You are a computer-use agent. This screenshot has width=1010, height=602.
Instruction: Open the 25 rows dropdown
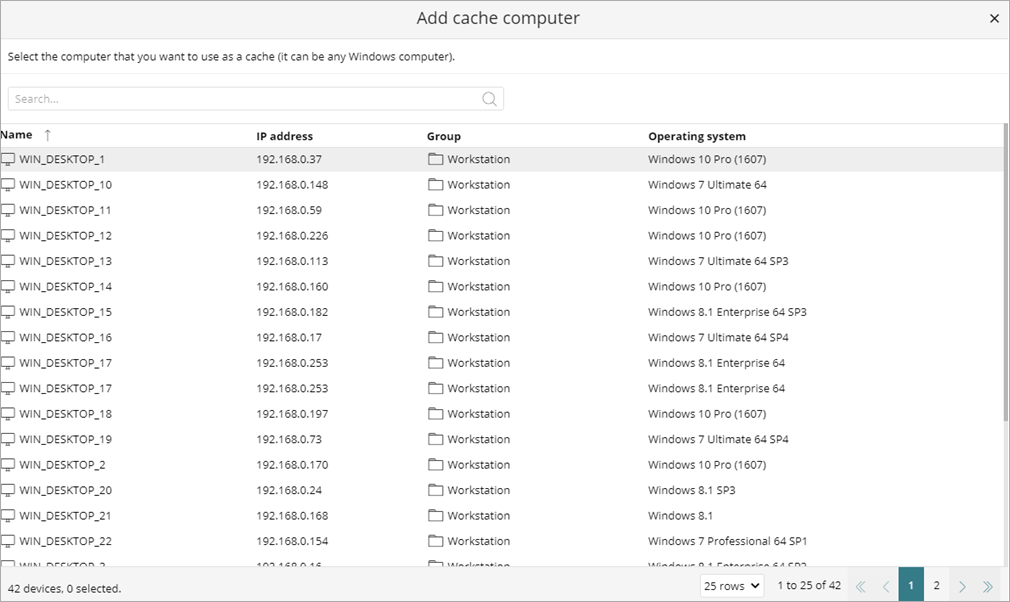coord(731,585)
